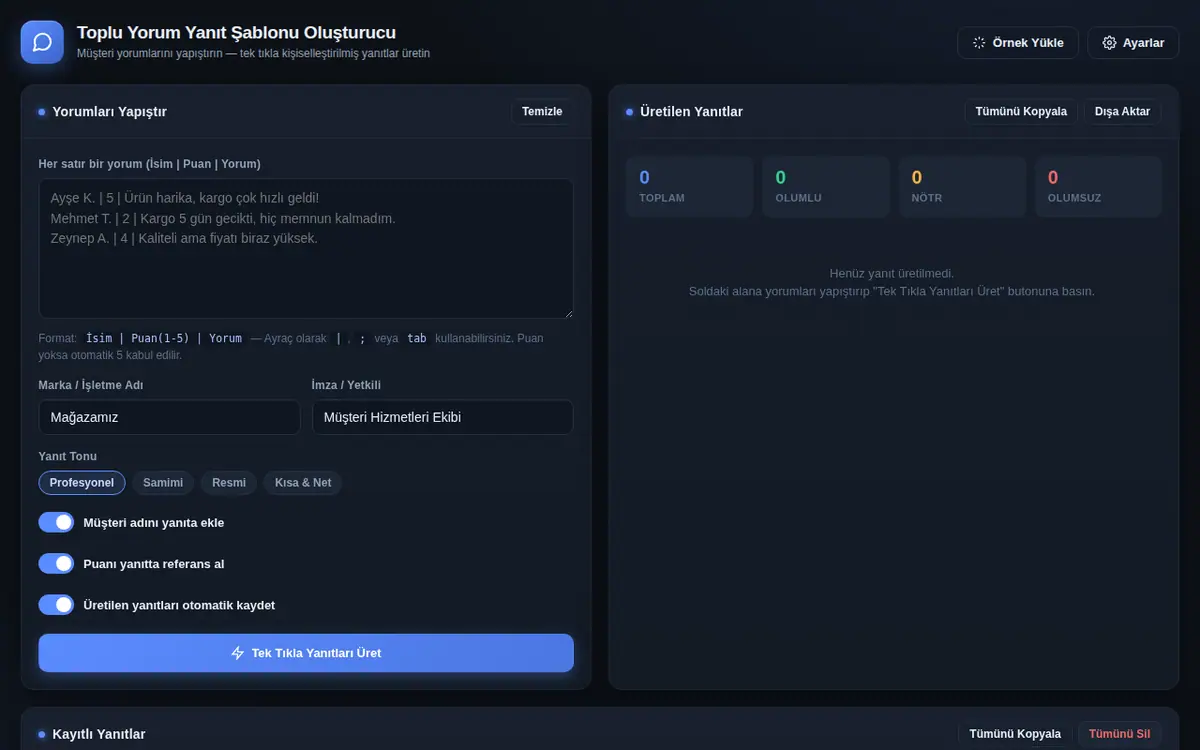Click the 'Marka / İşletme Adı' input field
1200x750 pixels.
tap(169, 418)
